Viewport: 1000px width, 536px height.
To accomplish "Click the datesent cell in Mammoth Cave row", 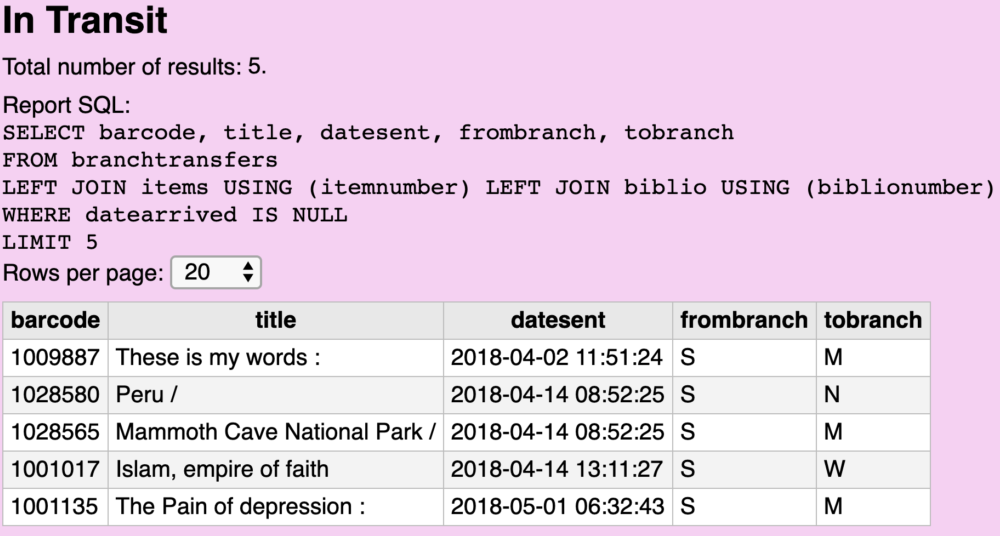I will (558, 432).
